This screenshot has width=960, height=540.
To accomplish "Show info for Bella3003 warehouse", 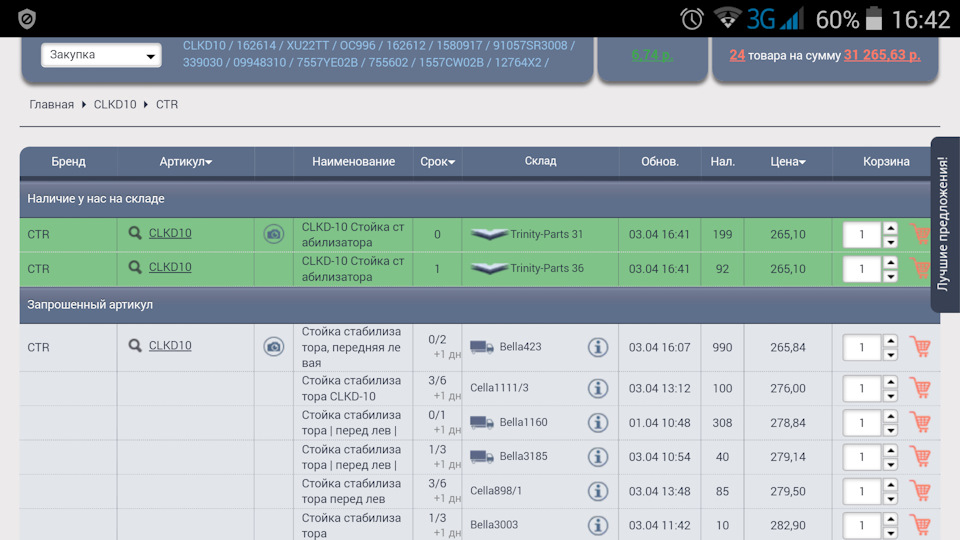I will tap(598, 526).
